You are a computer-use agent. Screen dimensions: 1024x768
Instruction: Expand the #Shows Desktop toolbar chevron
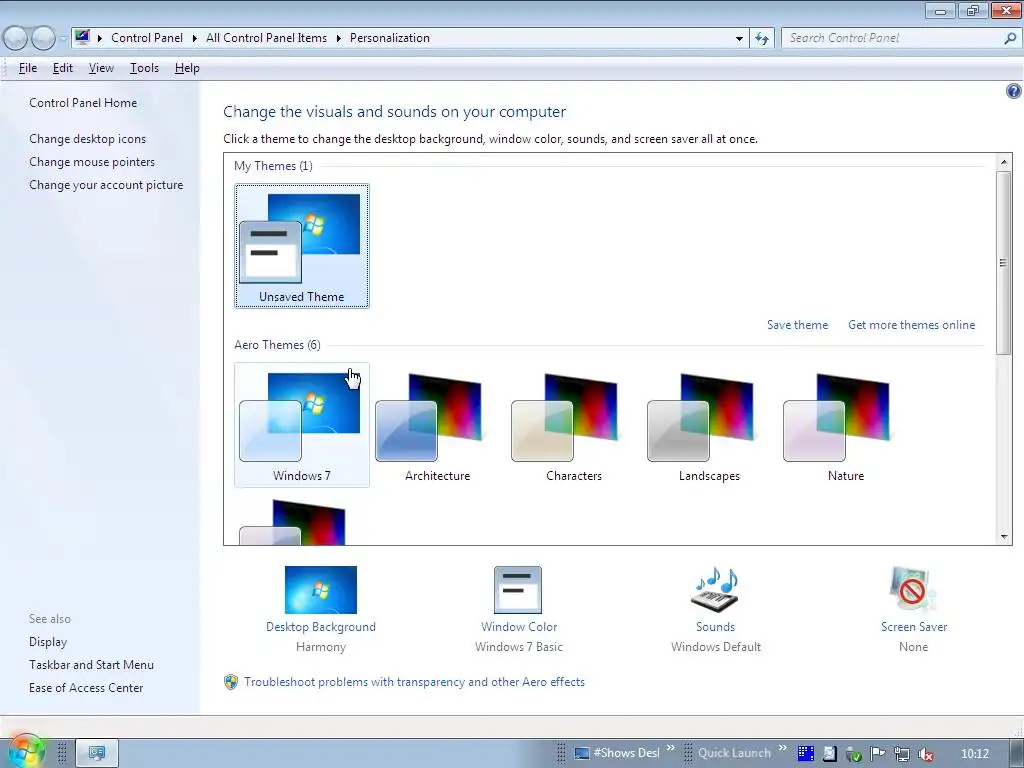671,748
